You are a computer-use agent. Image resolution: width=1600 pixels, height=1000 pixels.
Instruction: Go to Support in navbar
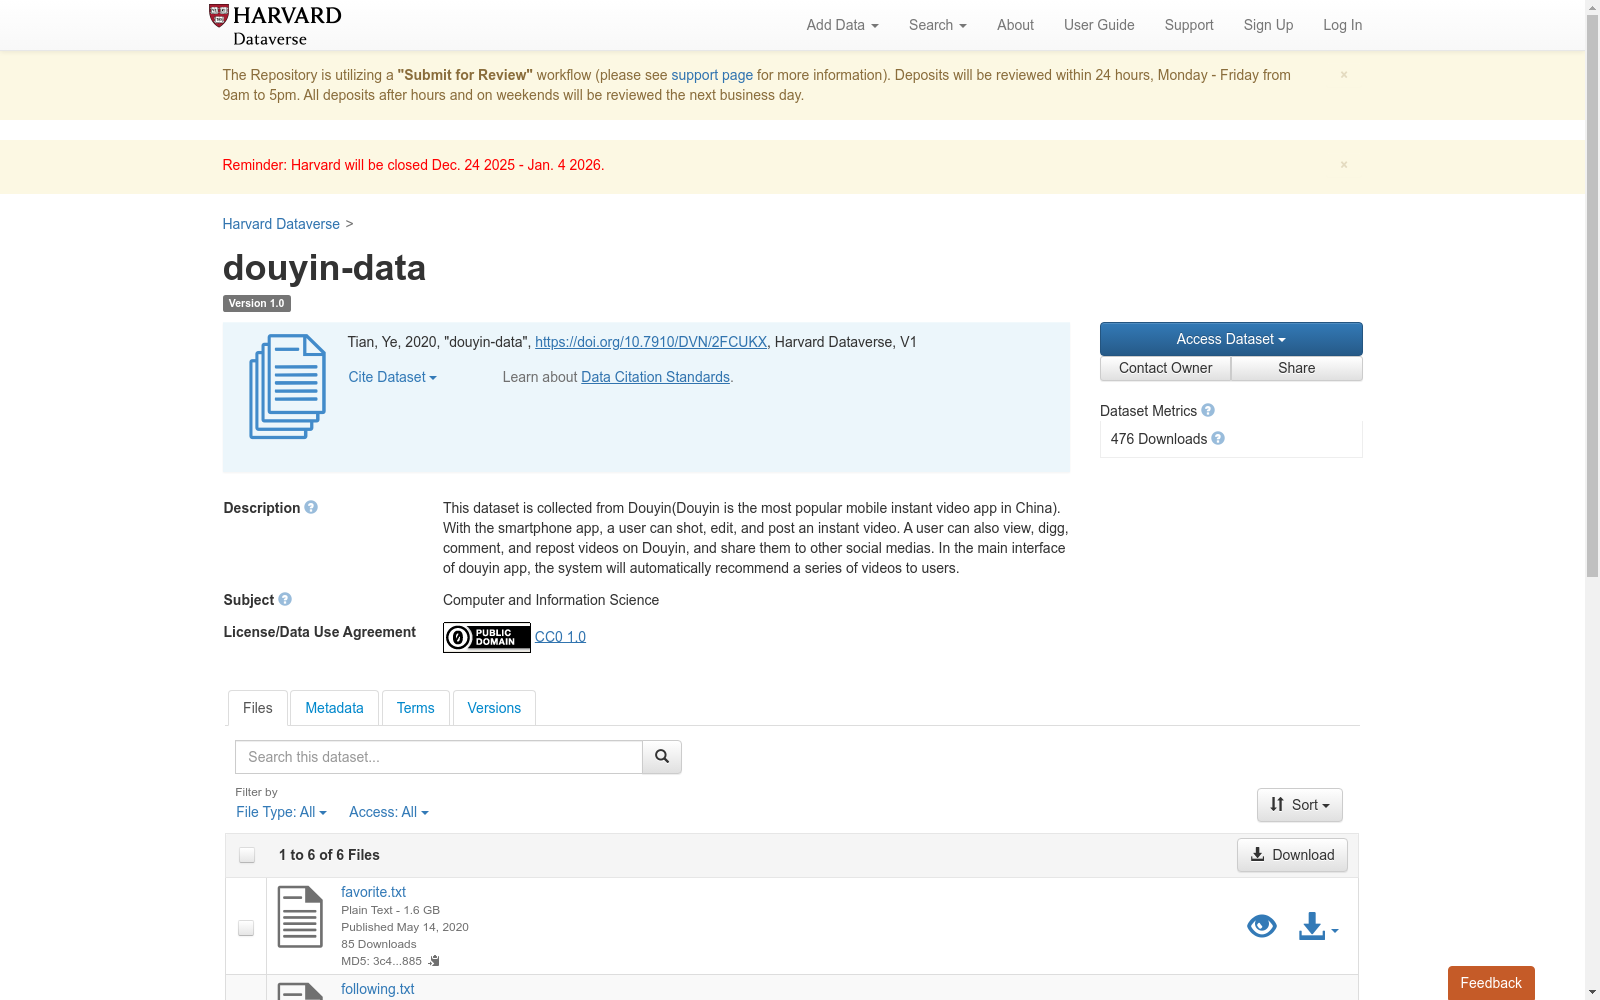click(x=1189, y=25)
